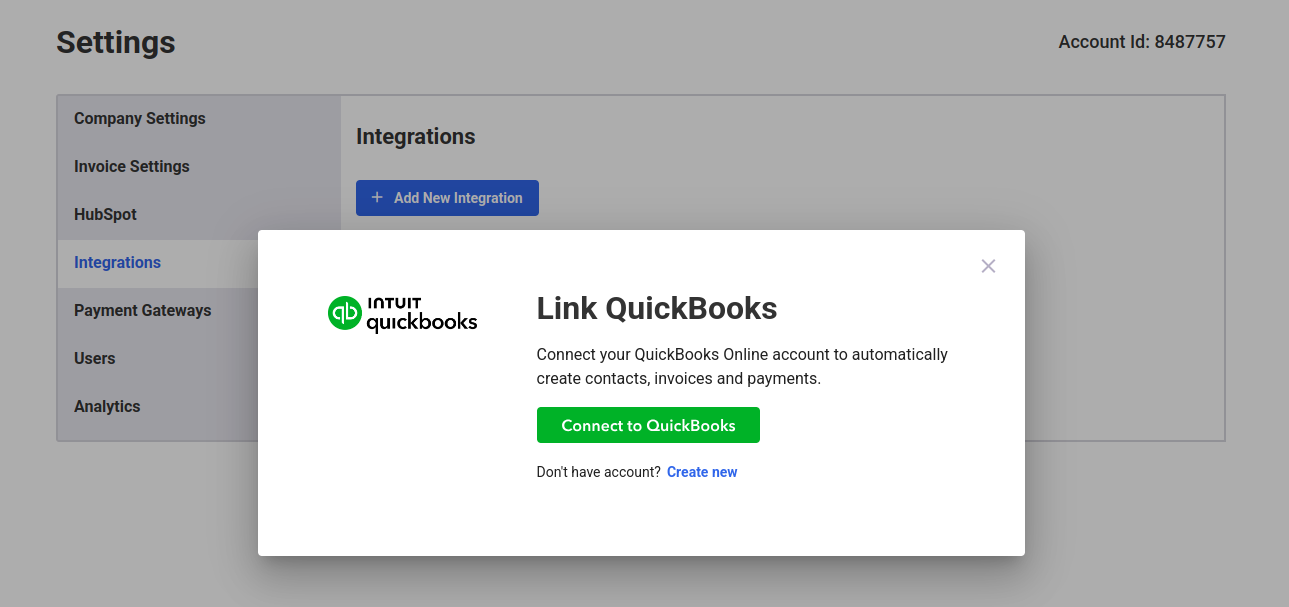Open the Create new account link
The image size is (1289, 607).
[702, 472]
